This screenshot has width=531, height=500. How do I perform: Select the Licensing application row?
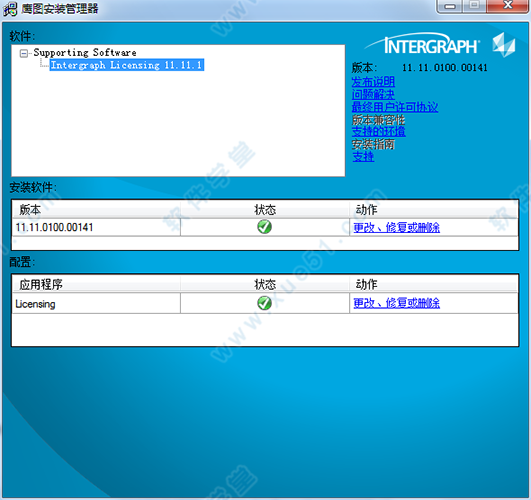coord(265,303)
